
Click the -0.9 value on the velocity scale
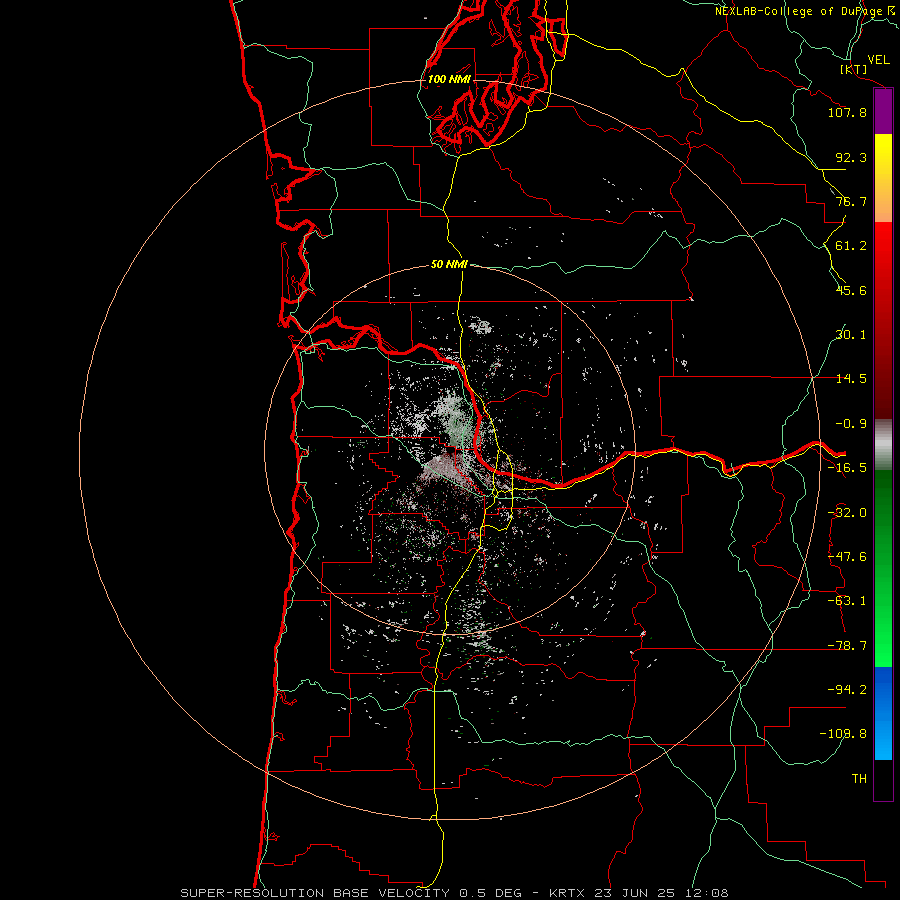click(851, 424)
